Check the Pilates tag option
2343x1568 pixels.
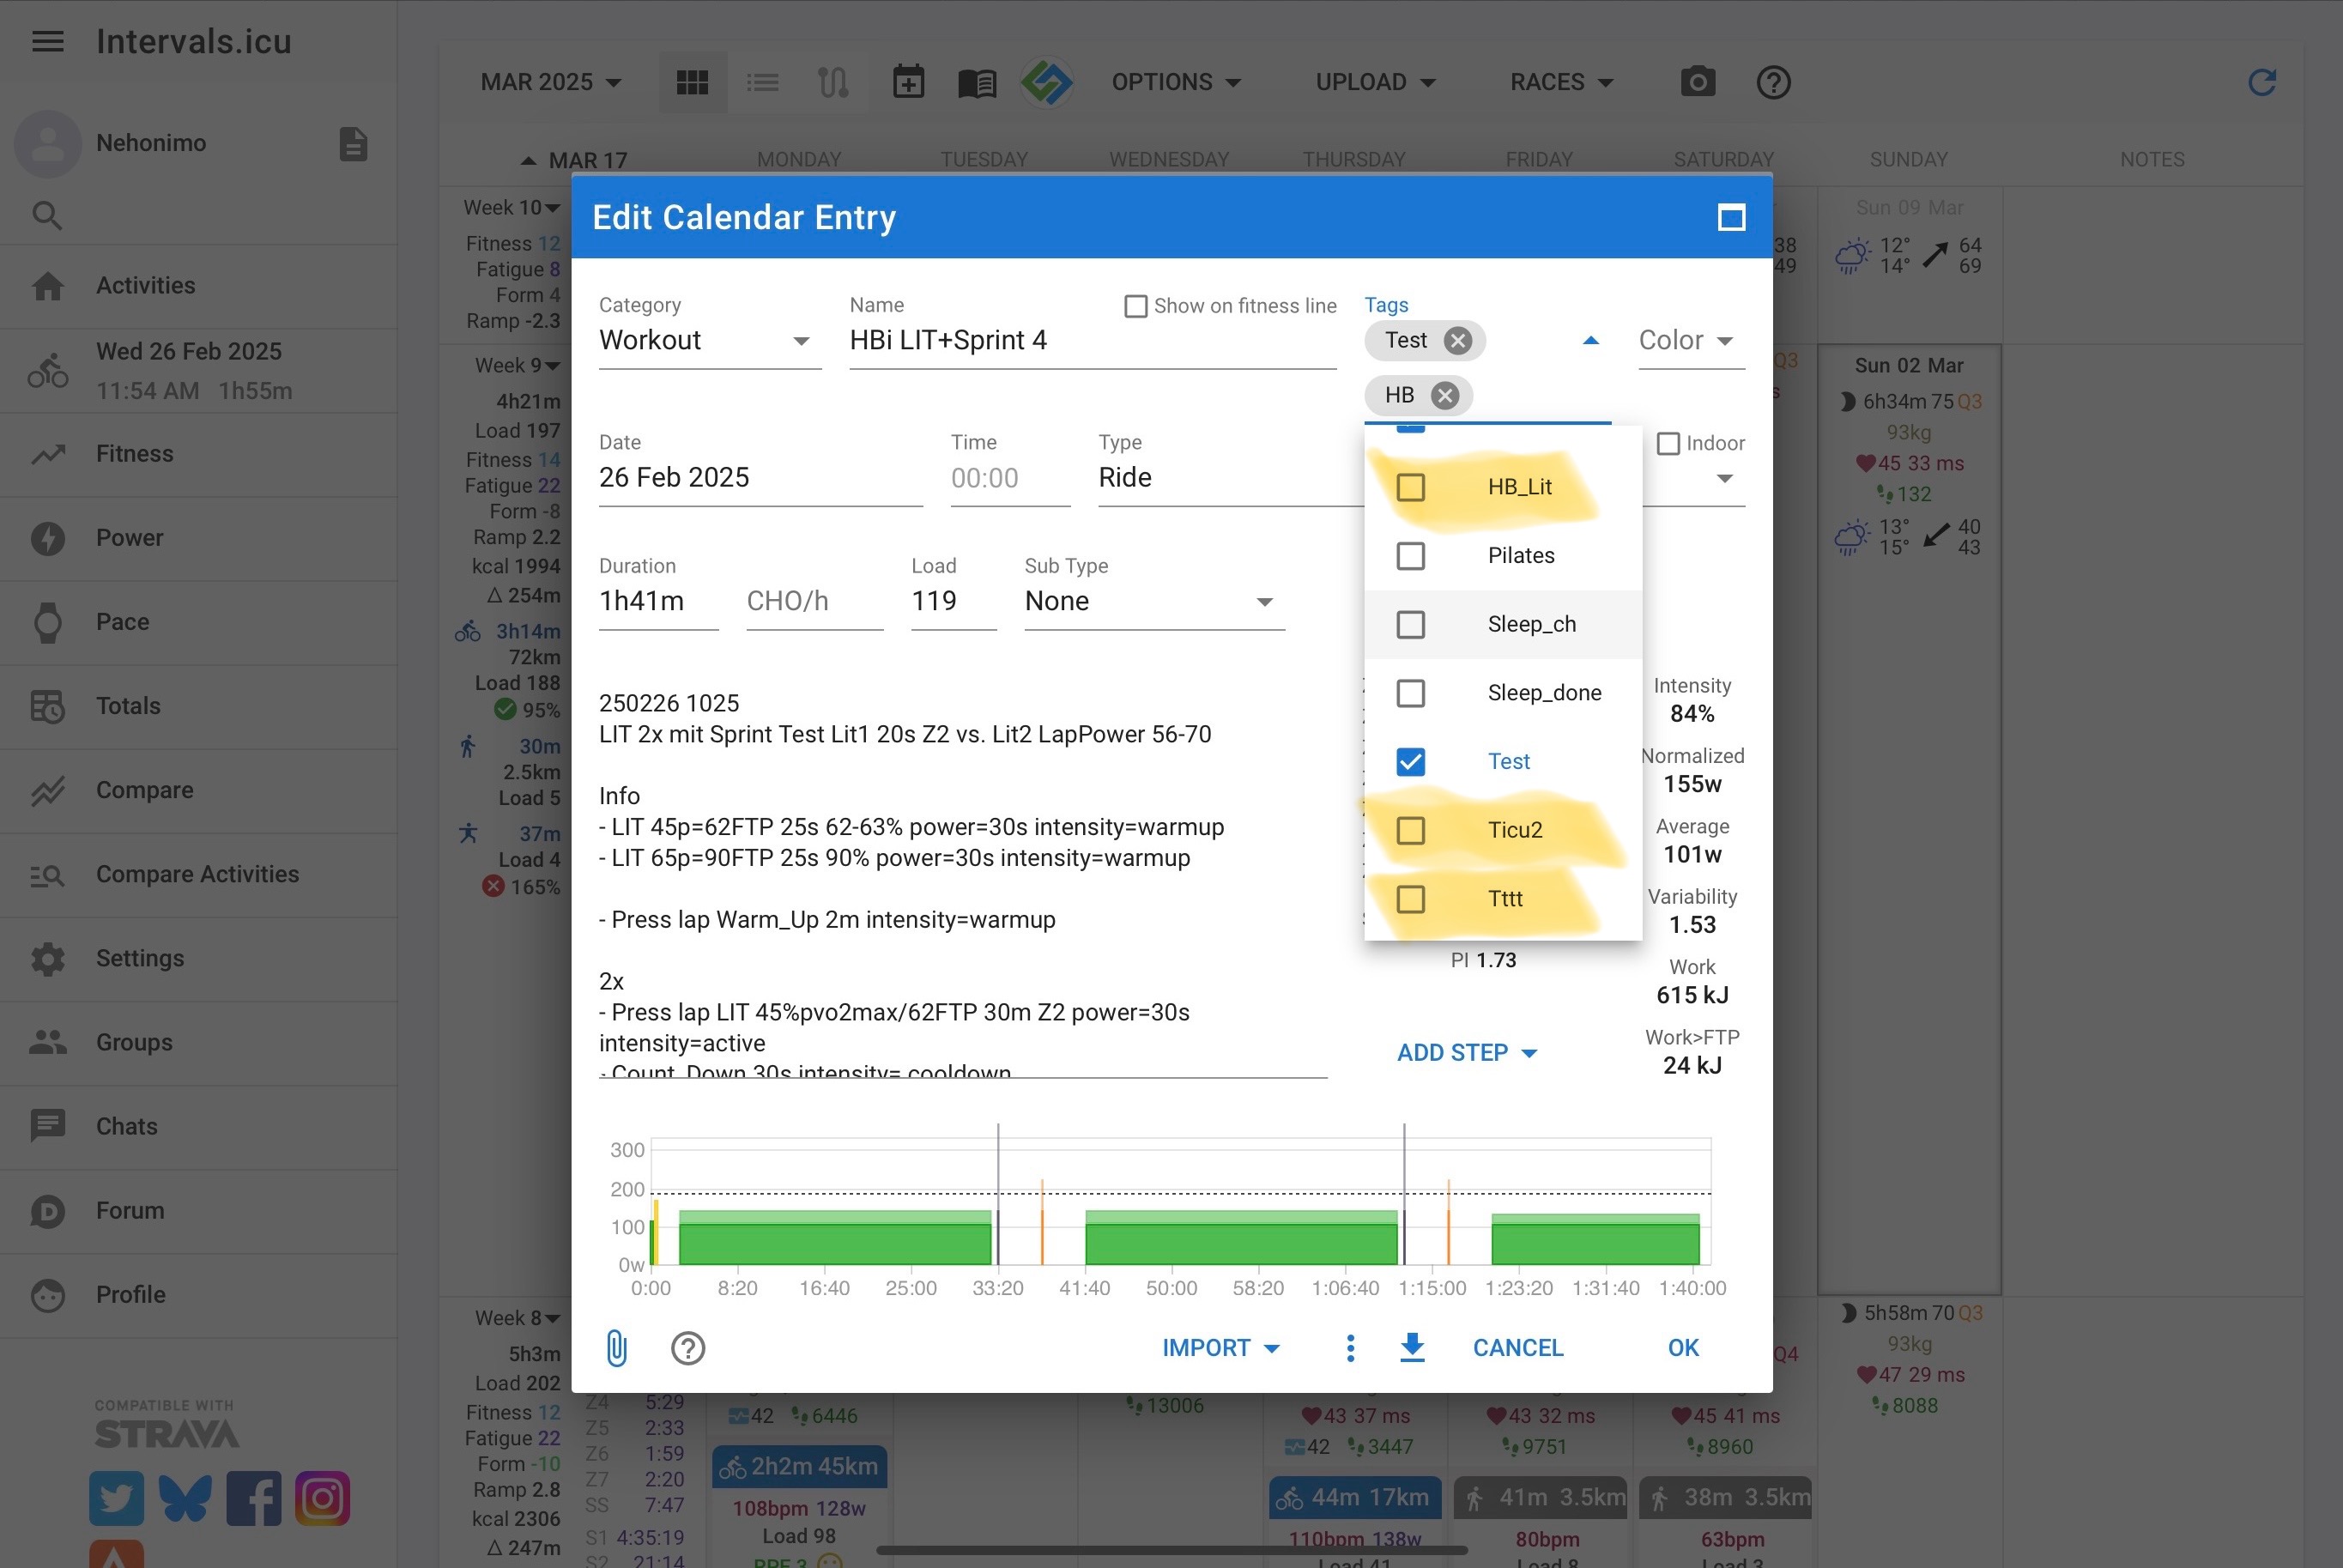point(1410,555)
